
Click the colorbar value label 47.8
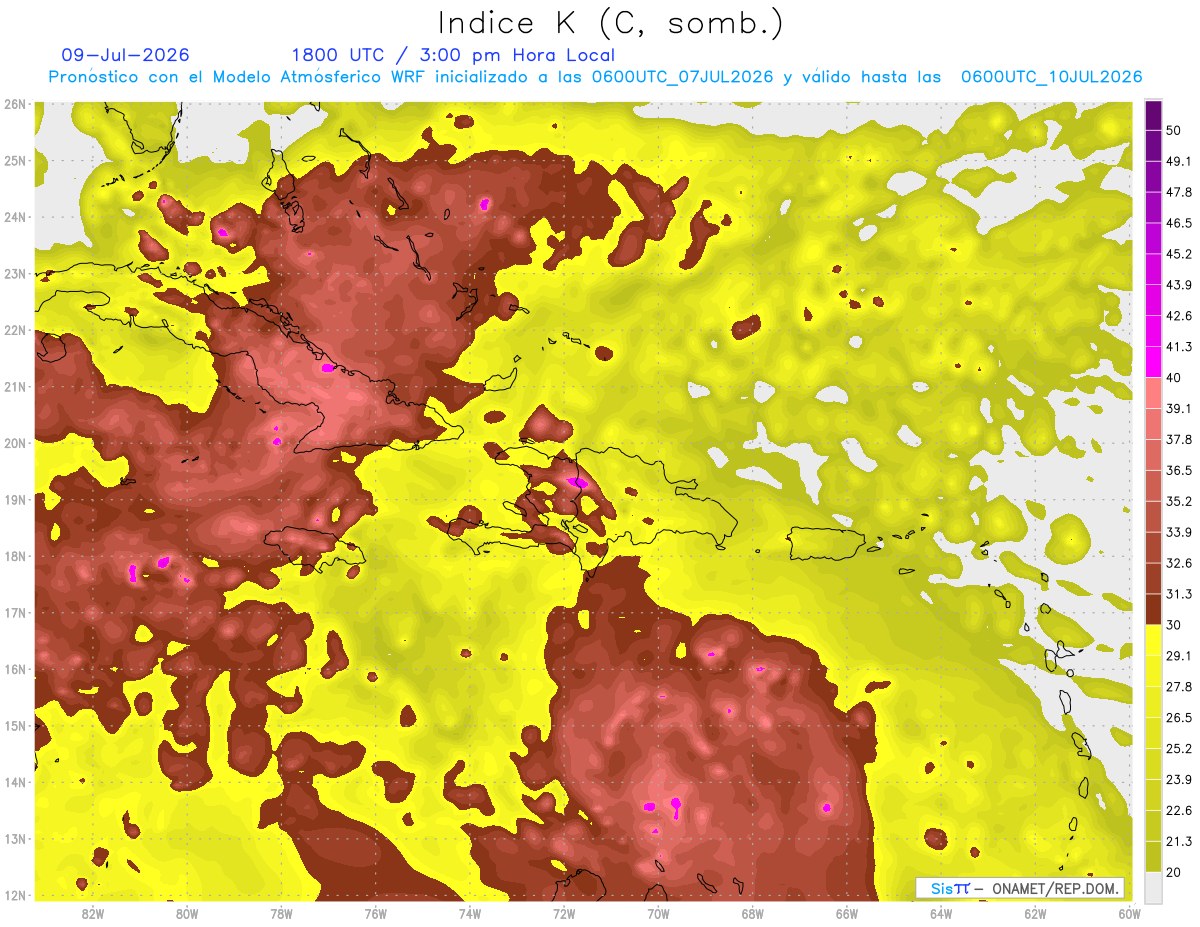(1178, 192)
